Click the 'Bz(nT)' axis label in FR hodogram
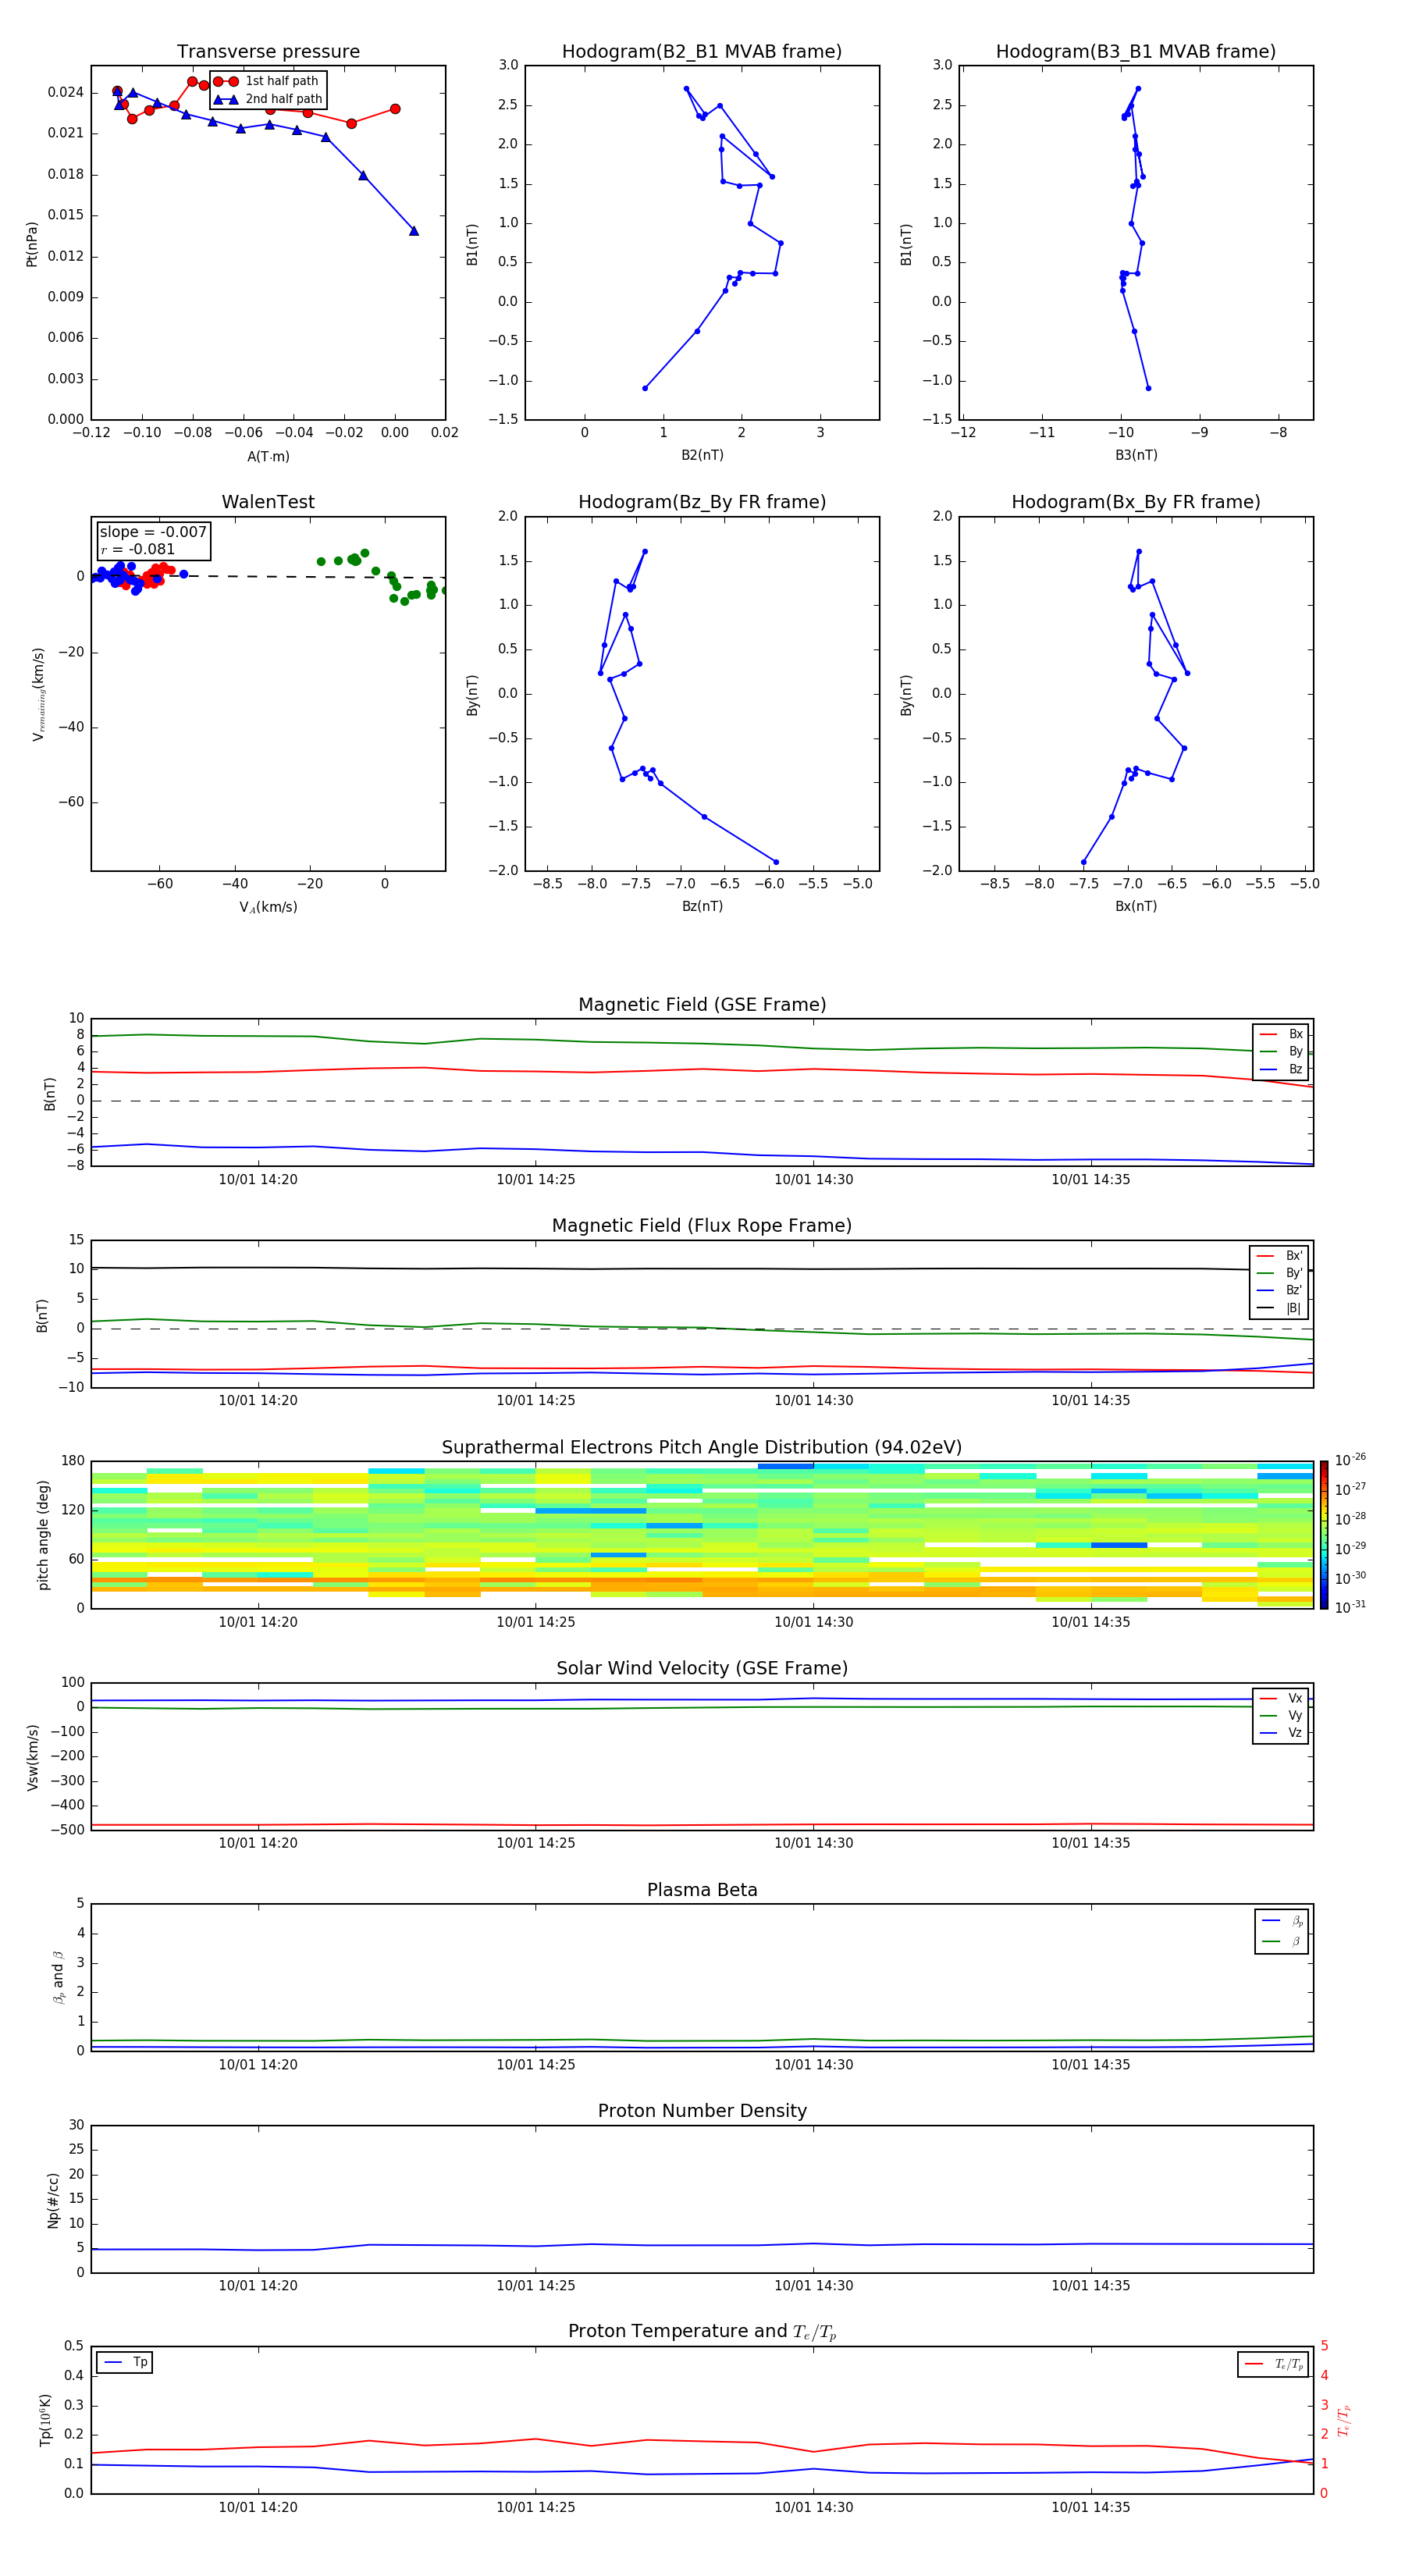The image size is (1405, 2576). (702, 906)
